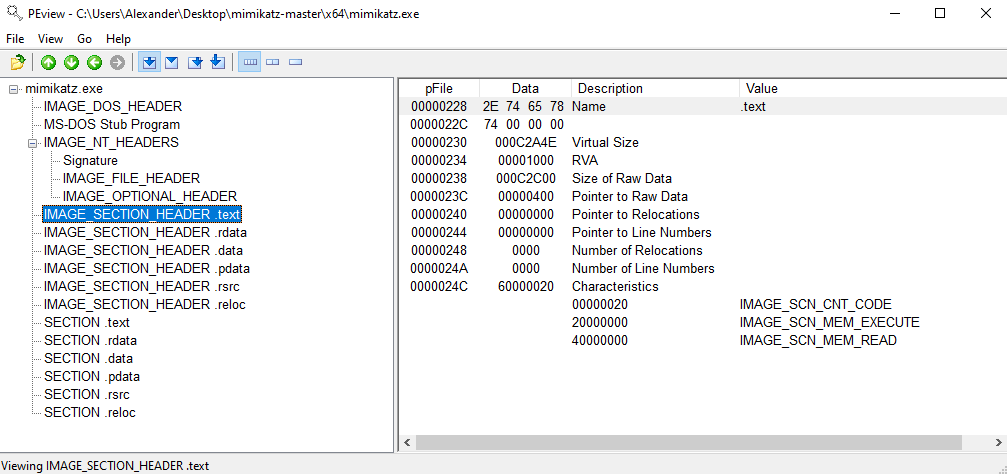Select the third envelope icon with side arrow
The width and height of the screenshot is (1007, 474).
pos(195,62)
